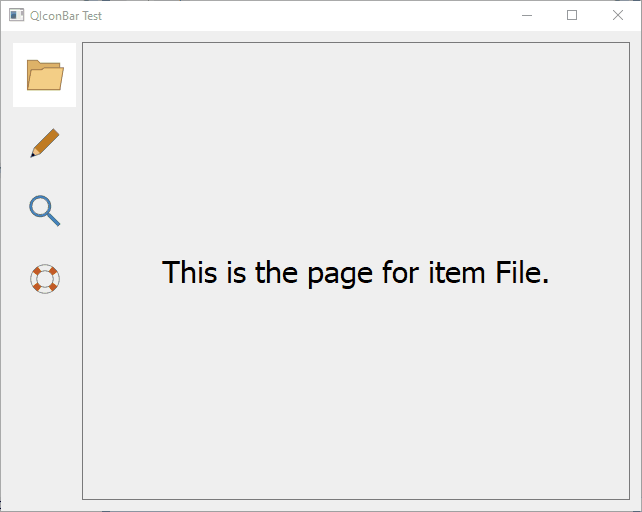642x512 pixels.
Task: Click the QIconBar Test title text
Action: coord(66,16)
